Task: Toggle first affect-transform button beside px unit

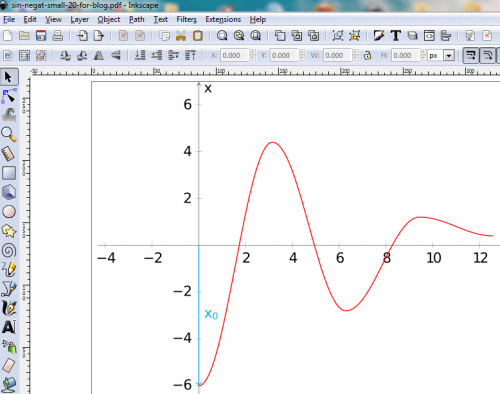Action: pos(471,55)
